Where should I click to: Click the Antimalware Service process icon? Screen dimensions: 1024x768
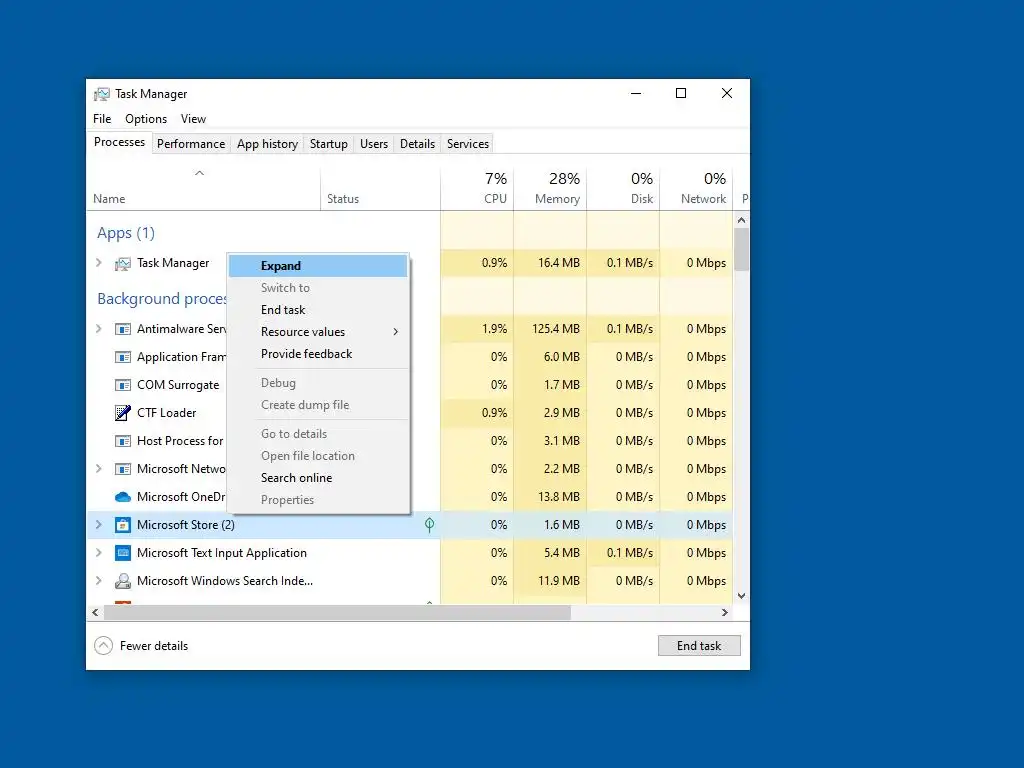click(123, 329)
